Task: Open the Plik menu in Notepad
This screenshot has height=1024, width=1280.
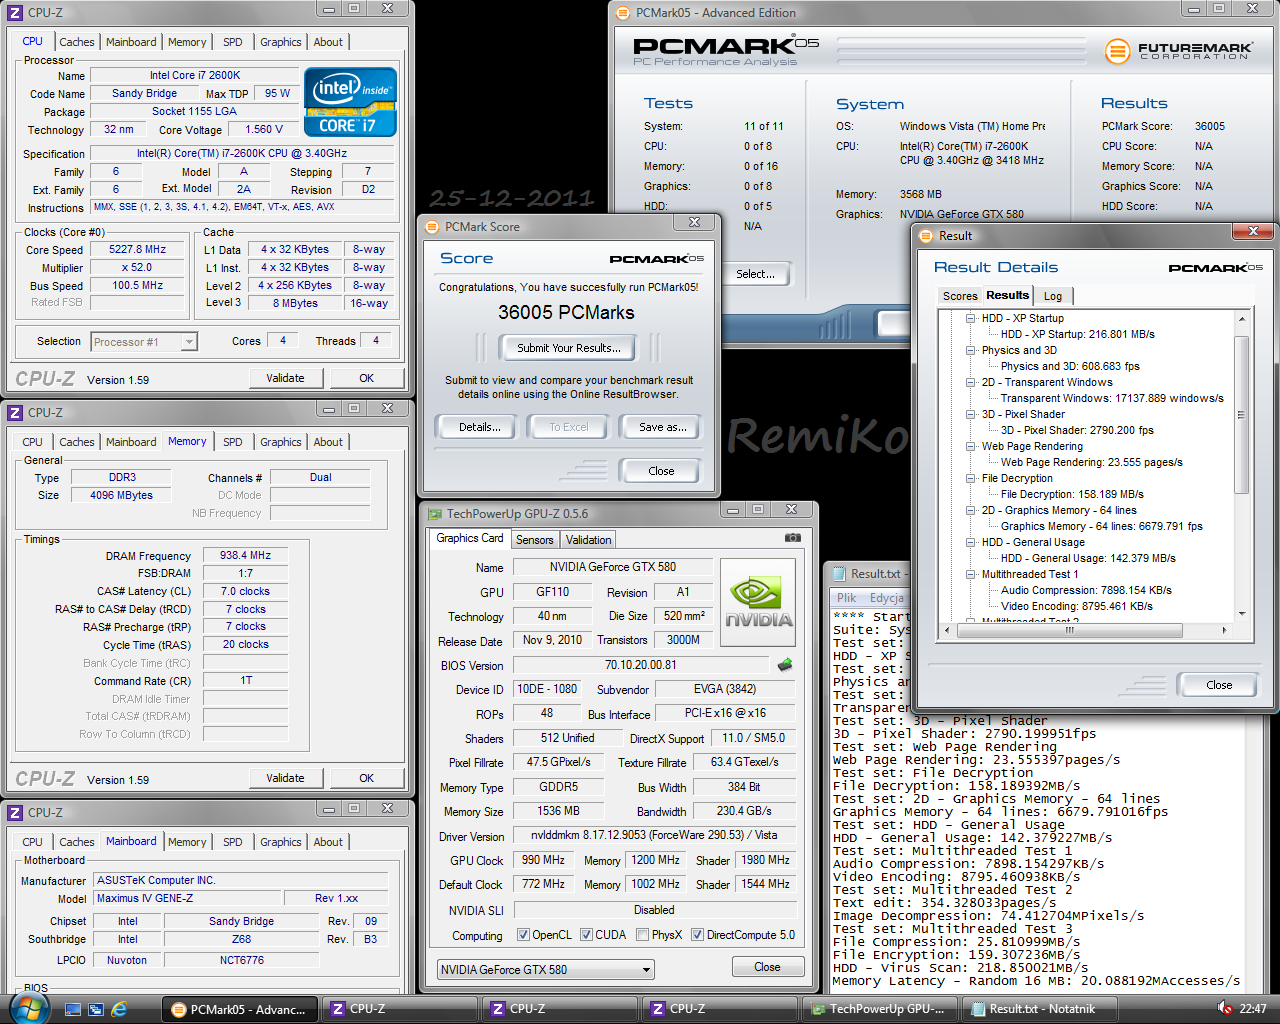Action: point(846,598)
